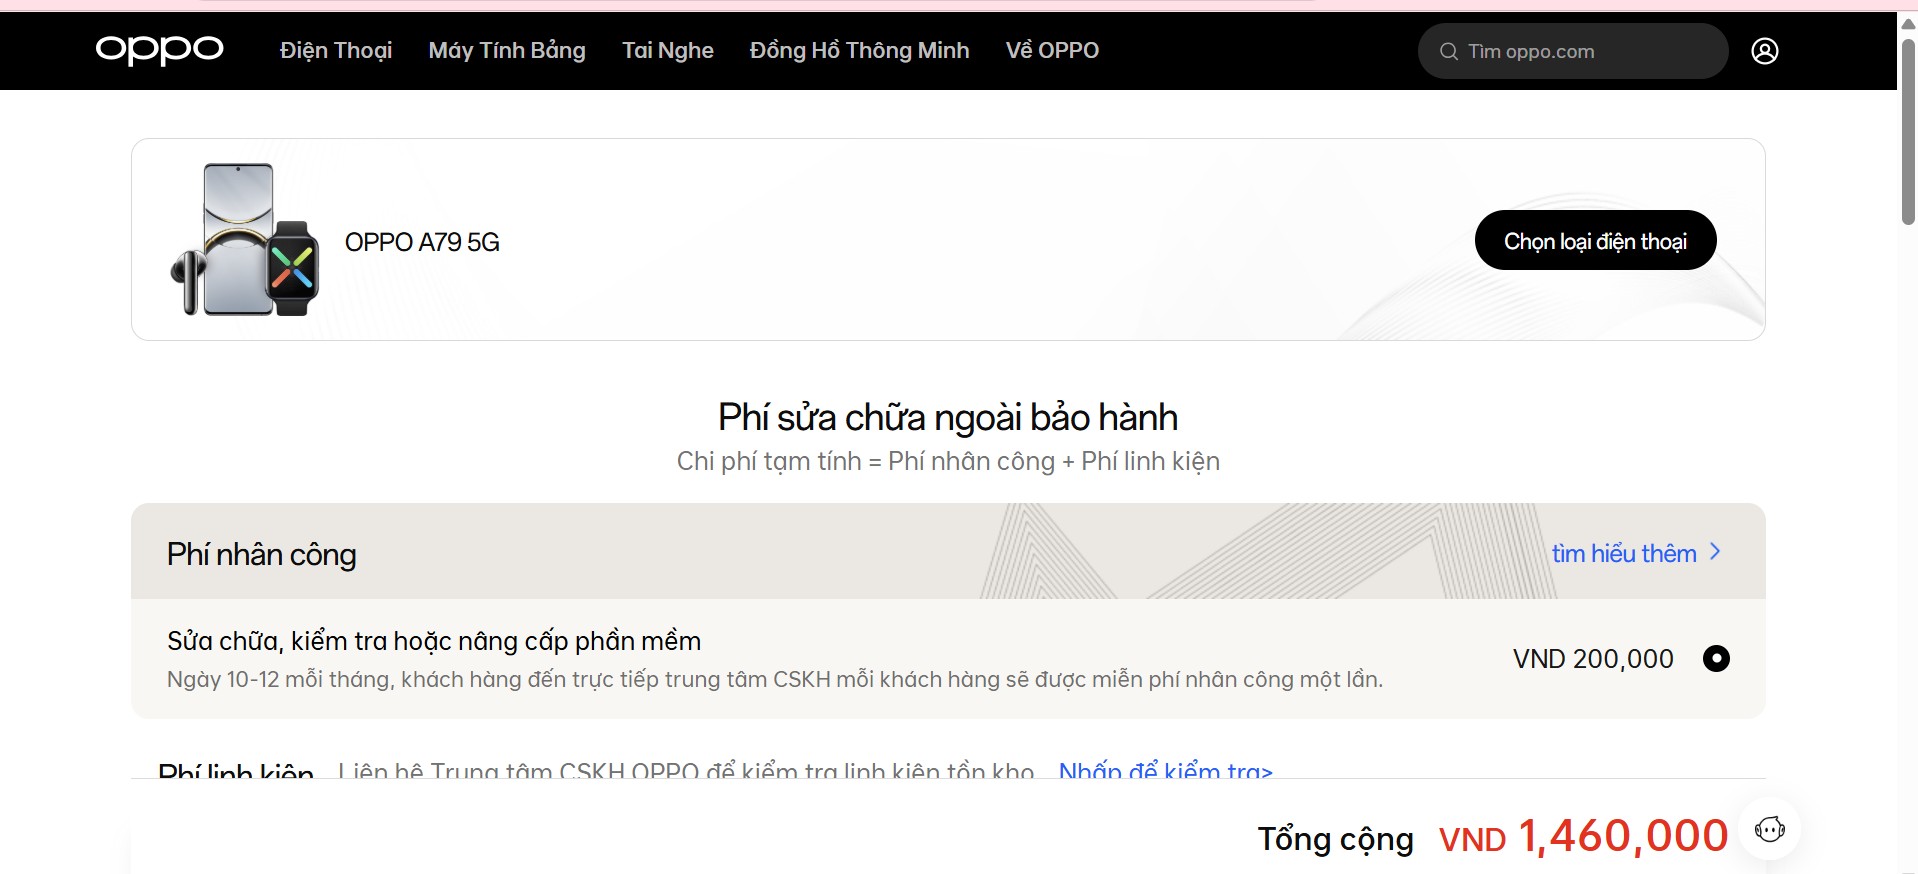The width and height of the screenshot is (1918, 874).
Task: Click the Phí sửa chữa ngoài bảo hành heading
Action: tap(948, 417)
